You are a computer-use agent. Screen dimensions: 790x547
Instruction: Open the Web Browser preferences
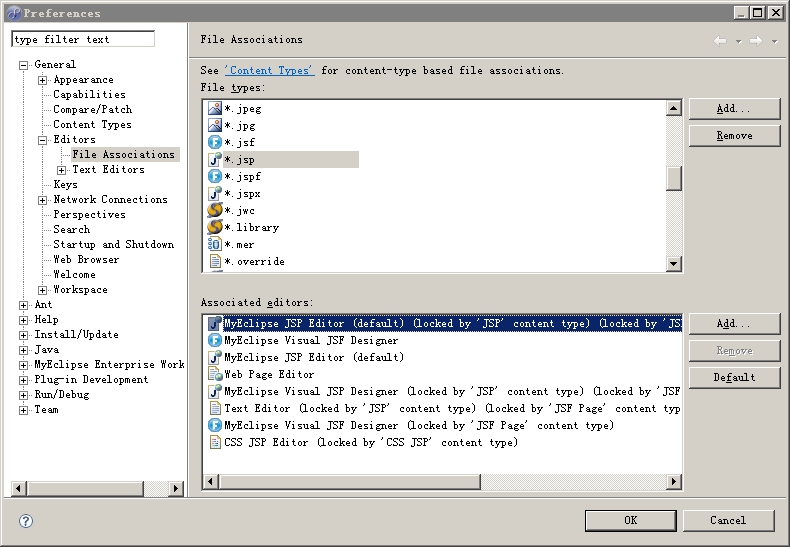(x=86, y=260)
